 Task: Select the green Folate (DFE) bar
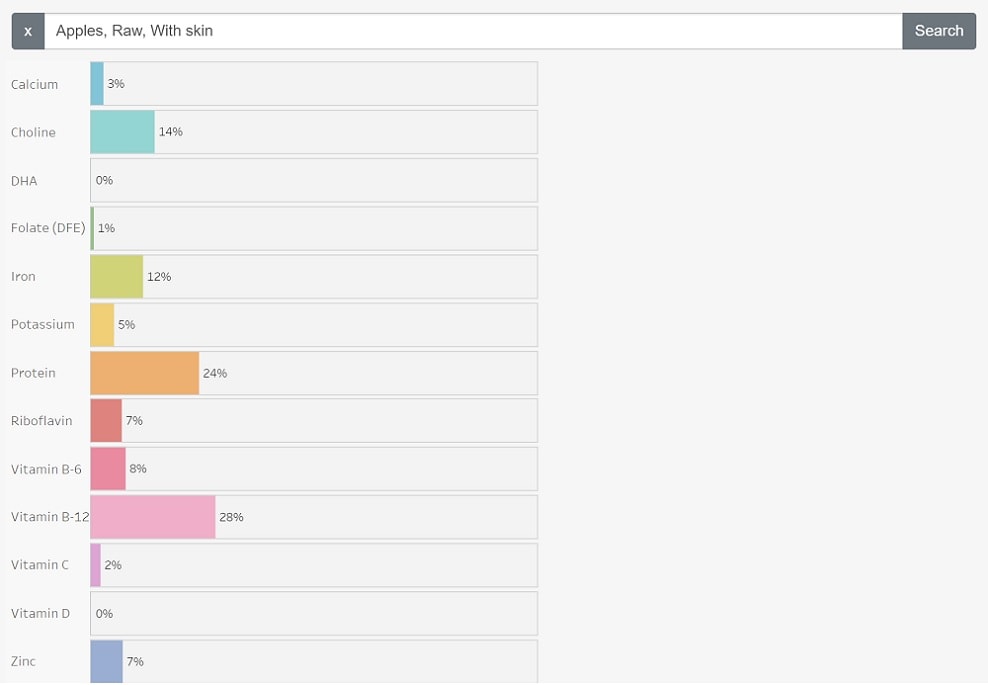coord(92,228)
